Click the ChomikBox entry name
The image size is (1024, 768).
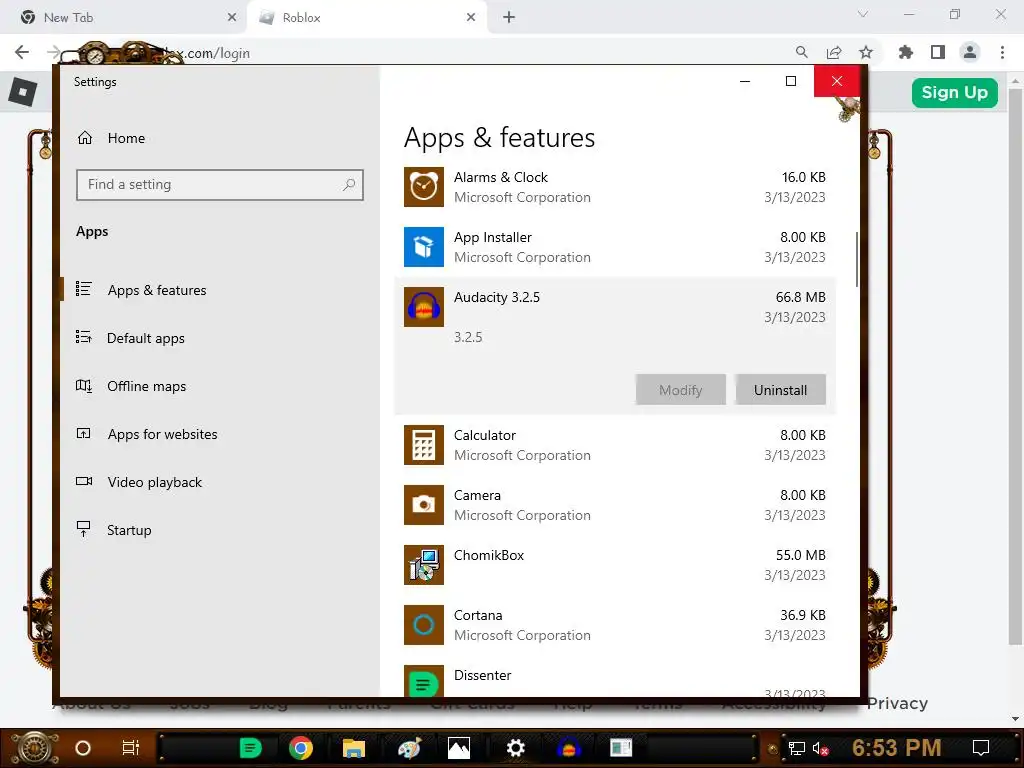[x=488, y=555]
